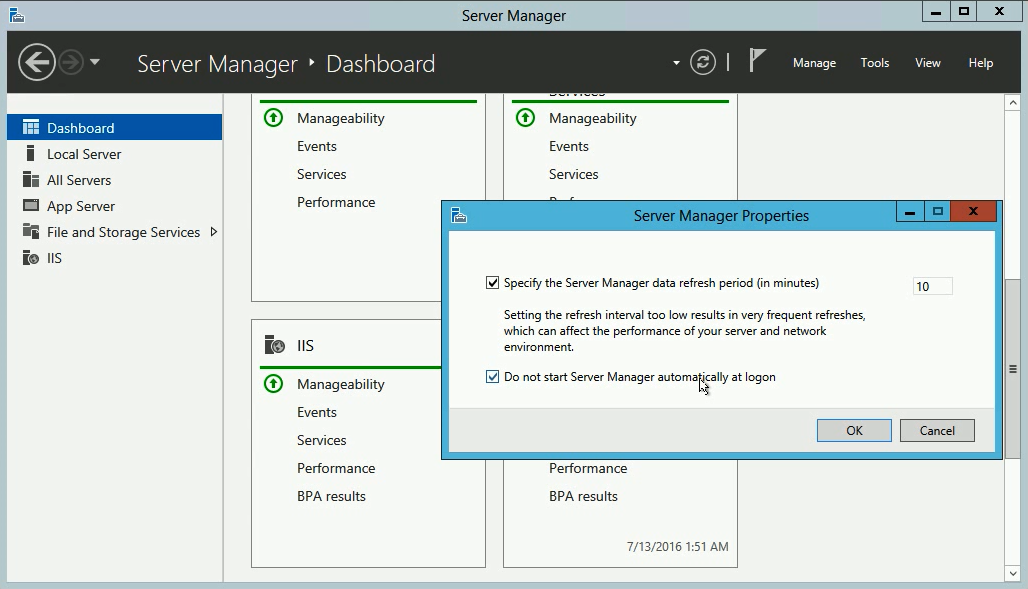Image resolution: width=1028 pixels, height=589 pixels.
Task: Confirm the properties dialog with OK
Action: [x=854, y=430]
